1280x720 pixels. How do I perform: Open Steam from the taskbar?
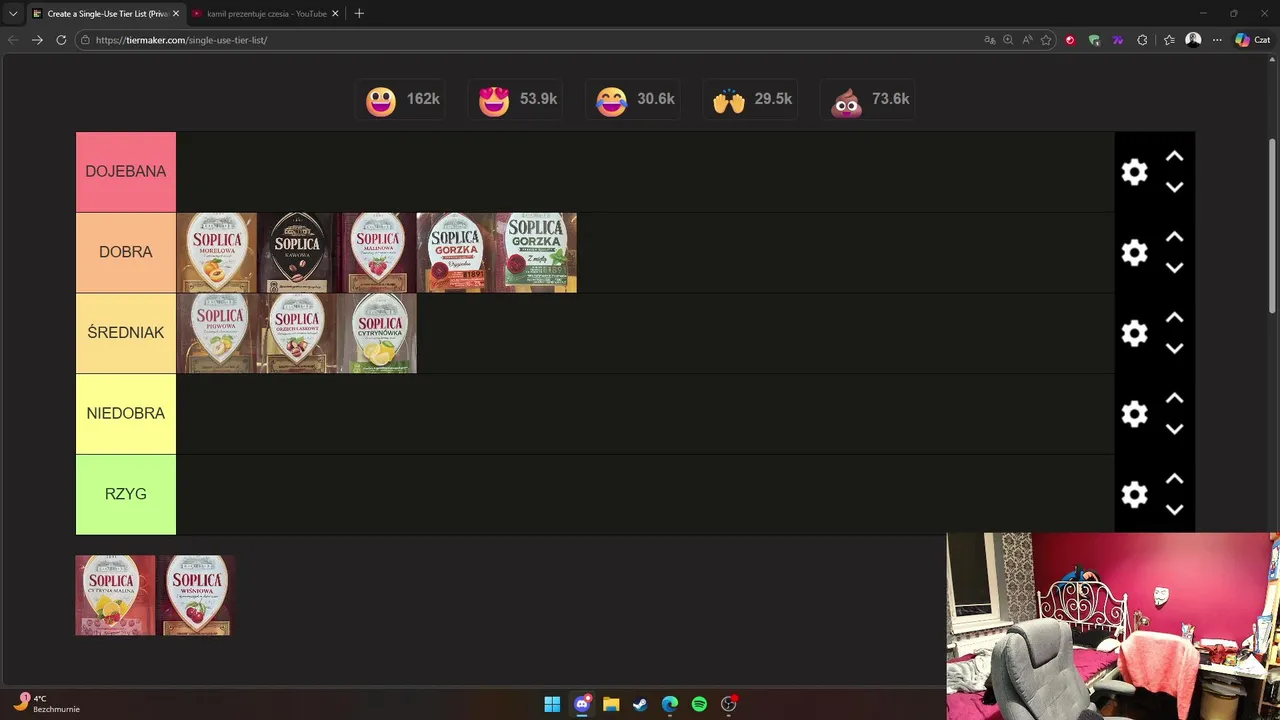tap(640, 704)
